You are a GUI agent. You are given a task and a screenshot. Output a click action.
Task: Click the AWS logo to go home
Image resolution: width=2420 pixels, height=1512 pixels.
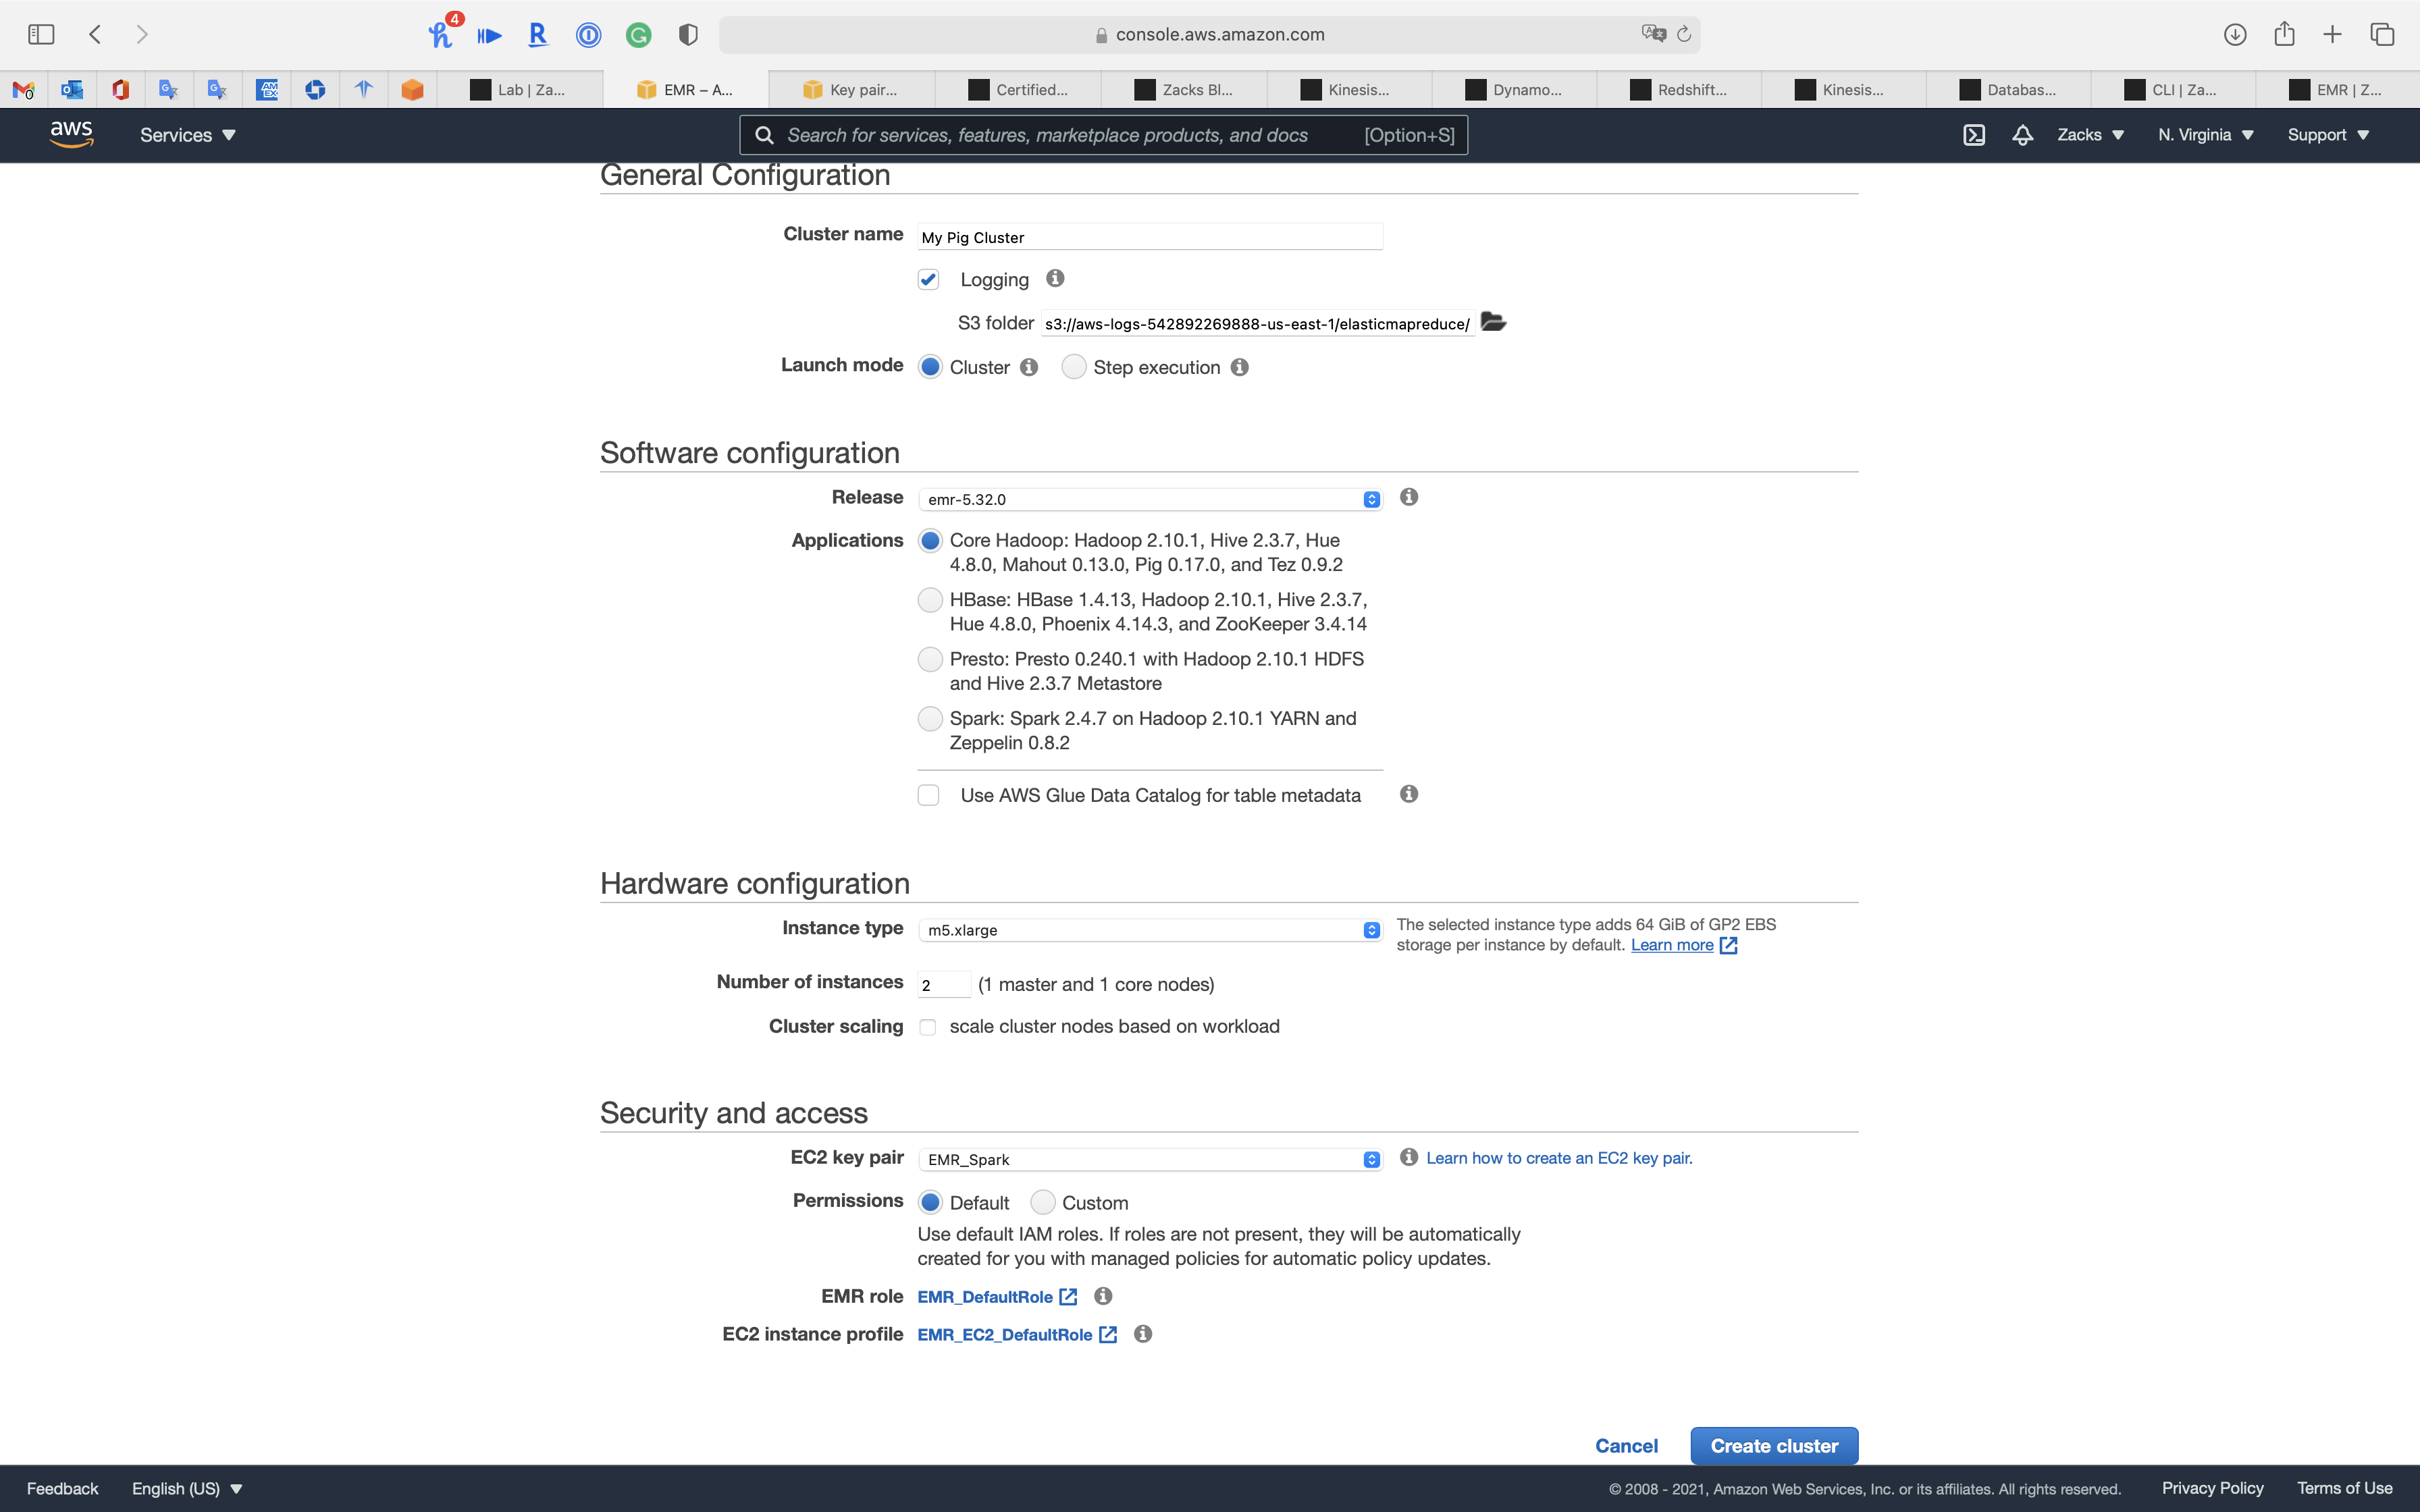coord(71,134)
